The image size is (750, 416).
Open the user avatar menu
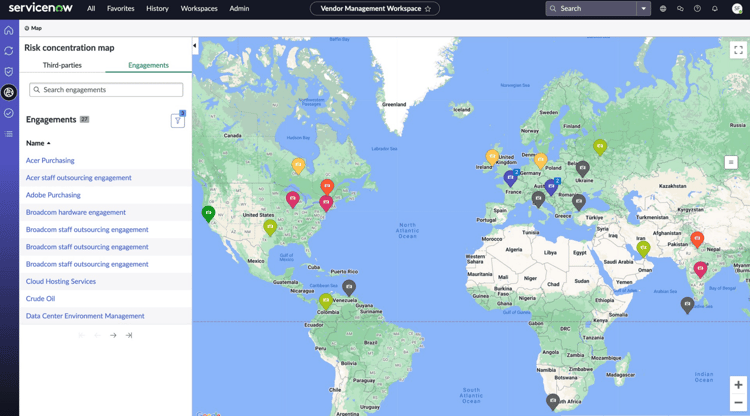point(737,9)
